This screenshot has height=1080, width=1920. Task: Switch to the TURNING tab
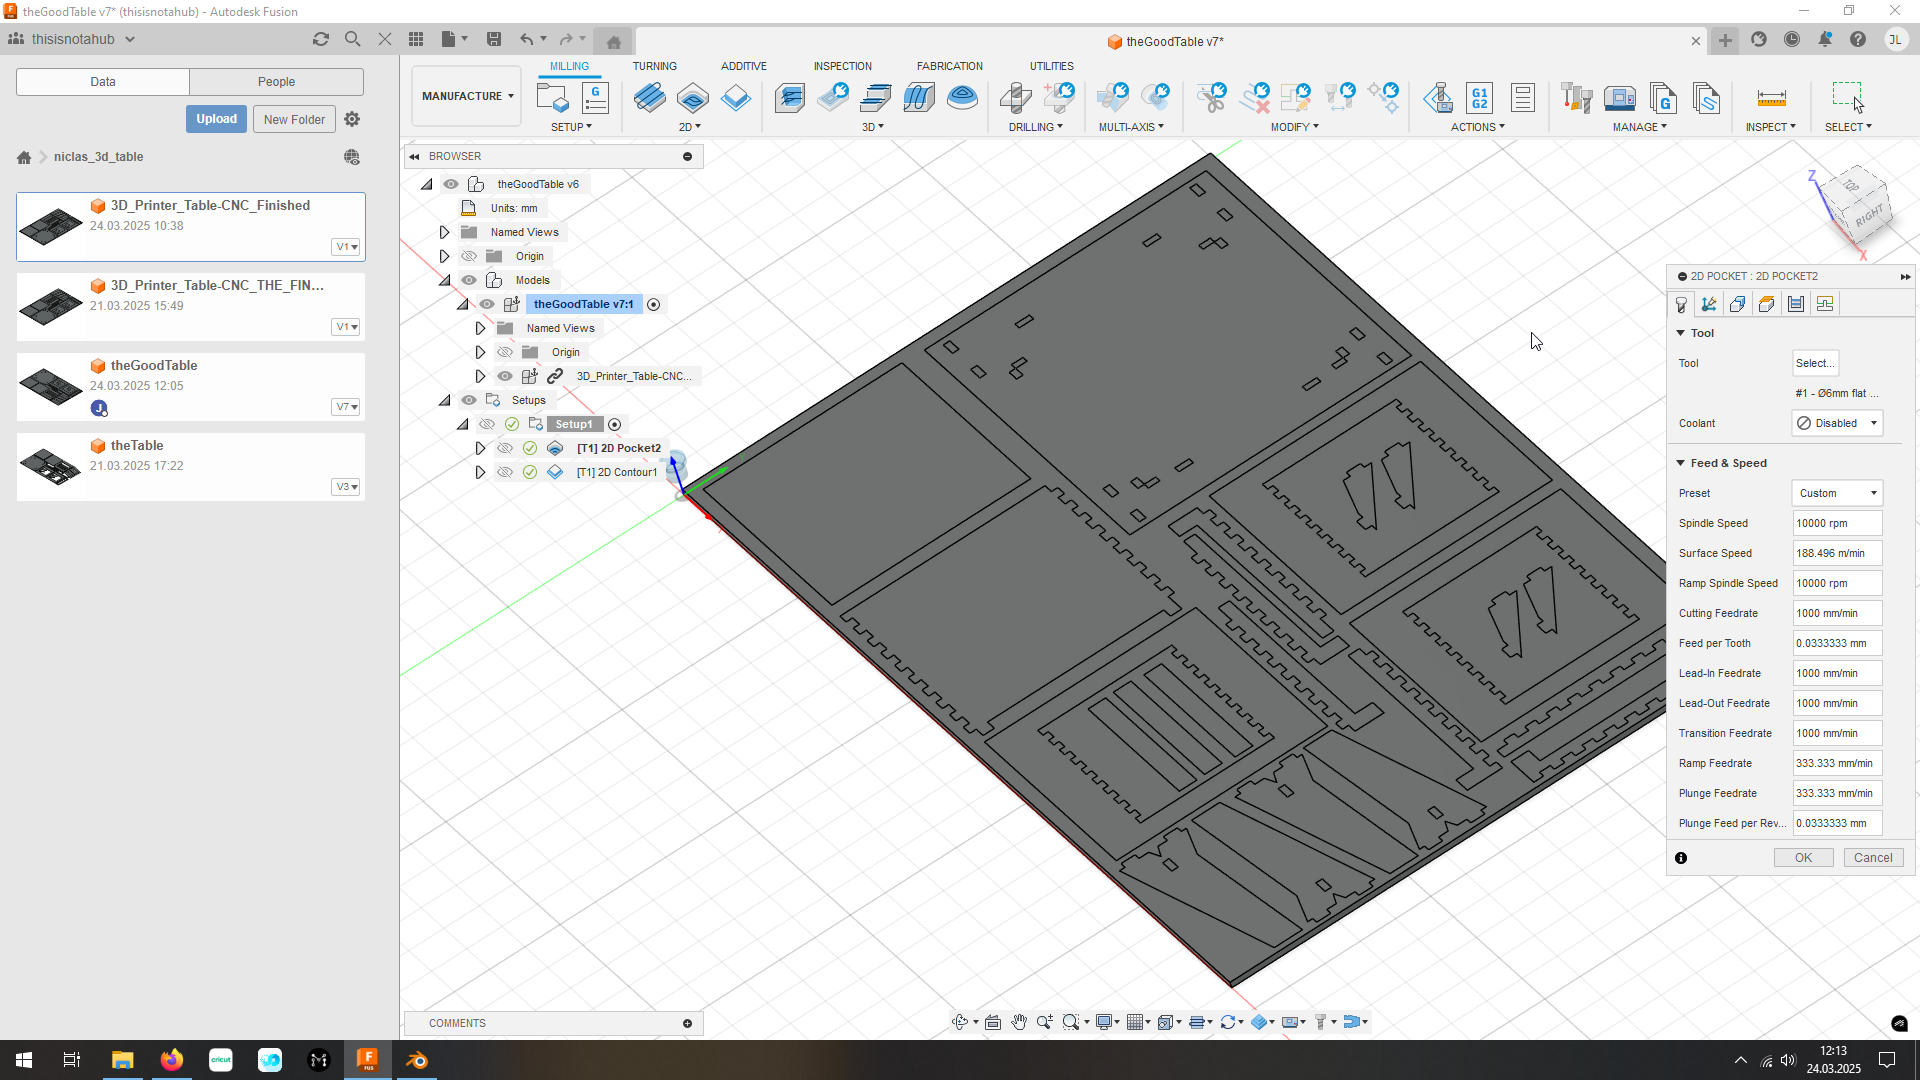(x=654, y=66)
